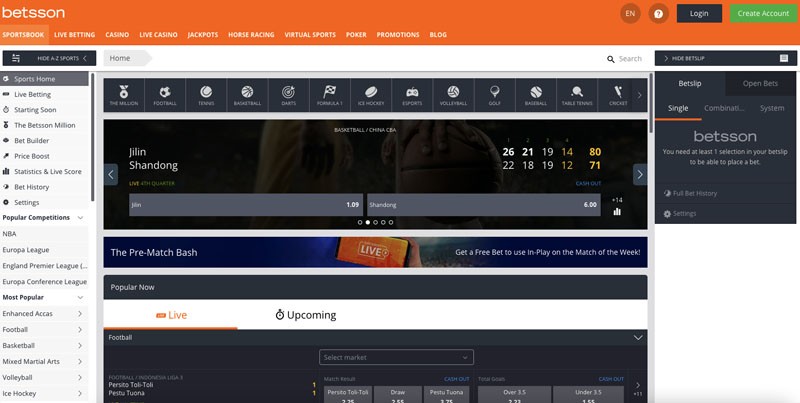Screen dimensions: 800x403
Task: Select the Ice Hockey puck icon
Action: tap(371, 95)
